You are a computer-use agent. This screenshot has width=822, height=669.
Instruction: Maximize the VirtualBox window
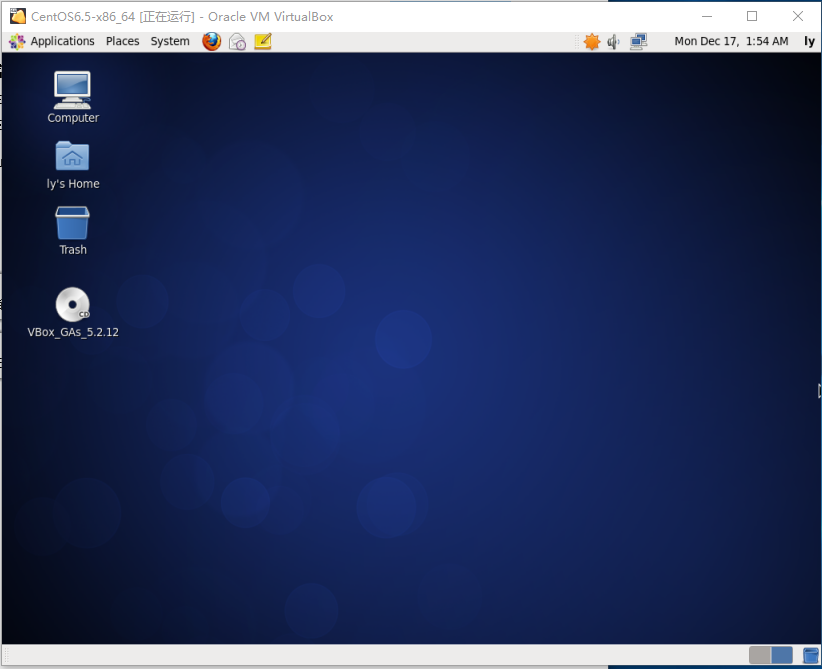pos(752,16)
